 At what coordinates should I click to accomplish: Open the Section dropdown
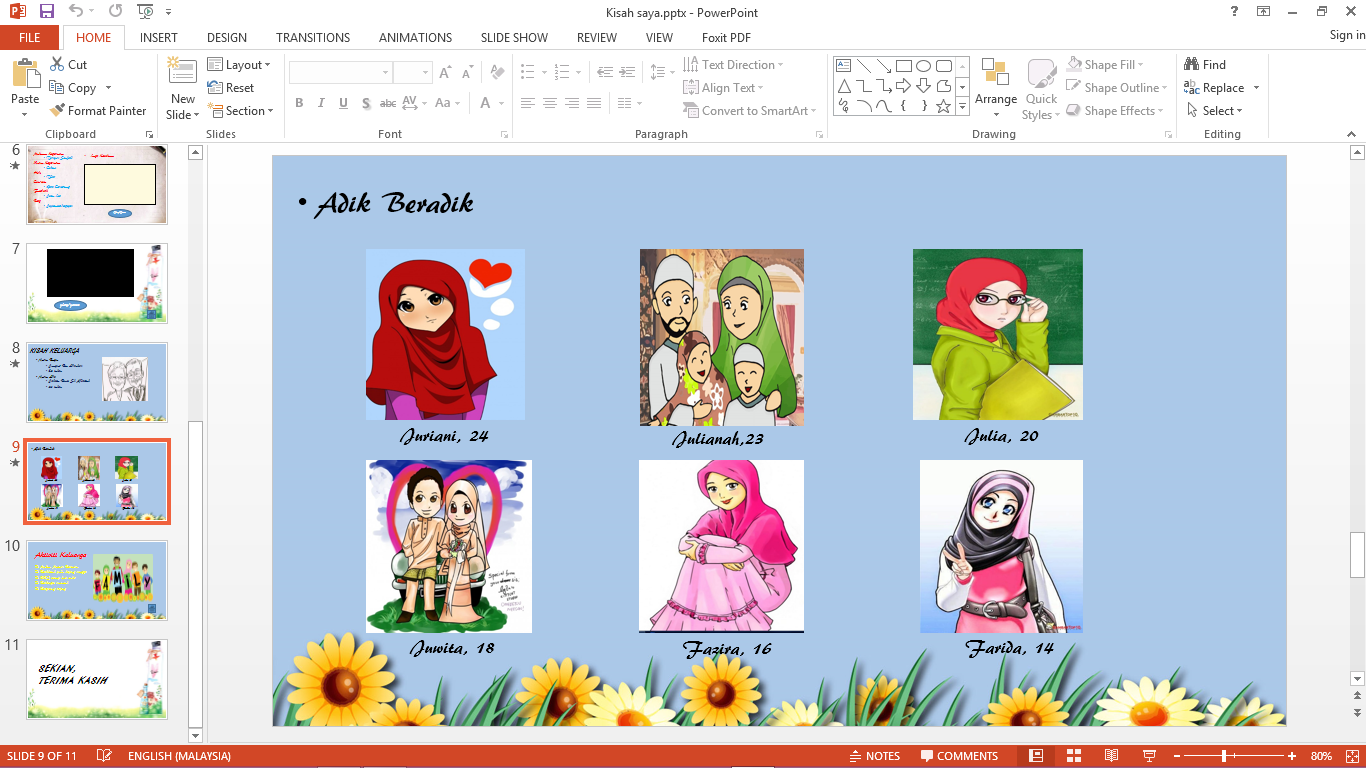click(241, 111)
